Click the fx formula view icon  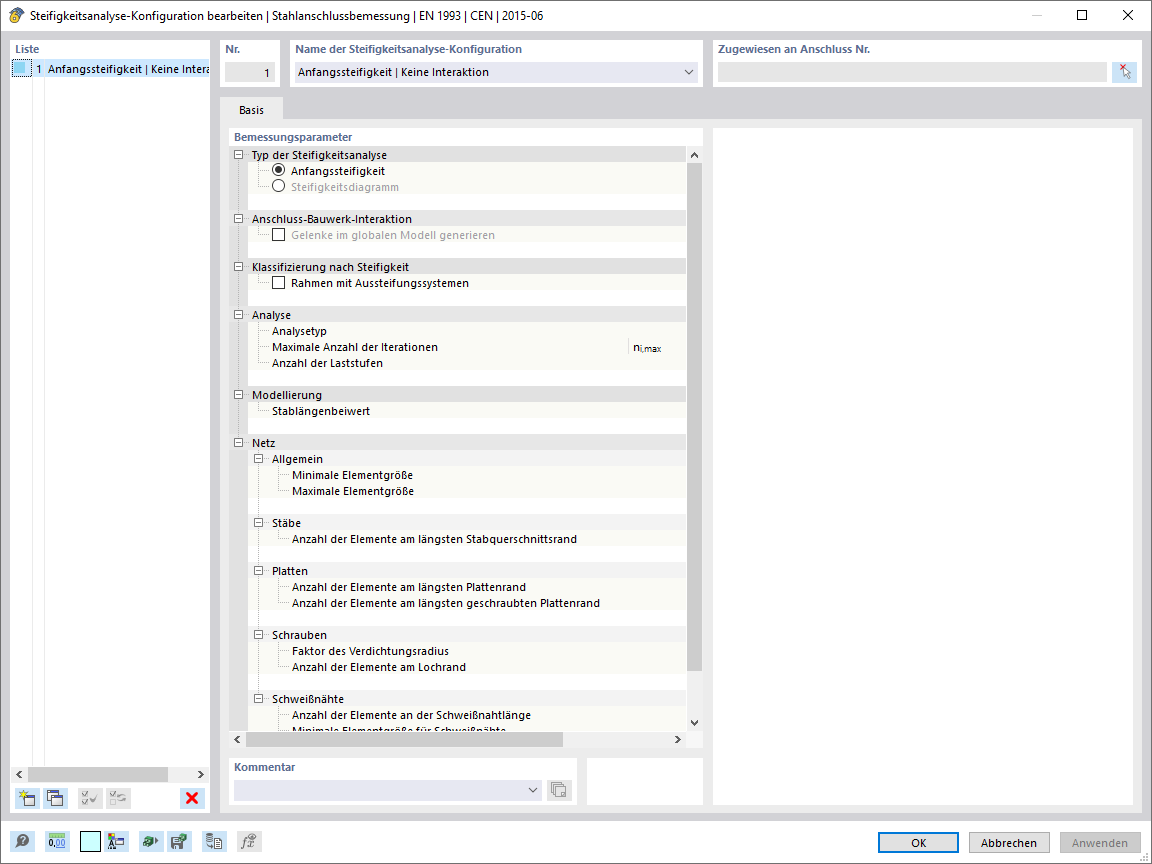[x=249, y=842]
